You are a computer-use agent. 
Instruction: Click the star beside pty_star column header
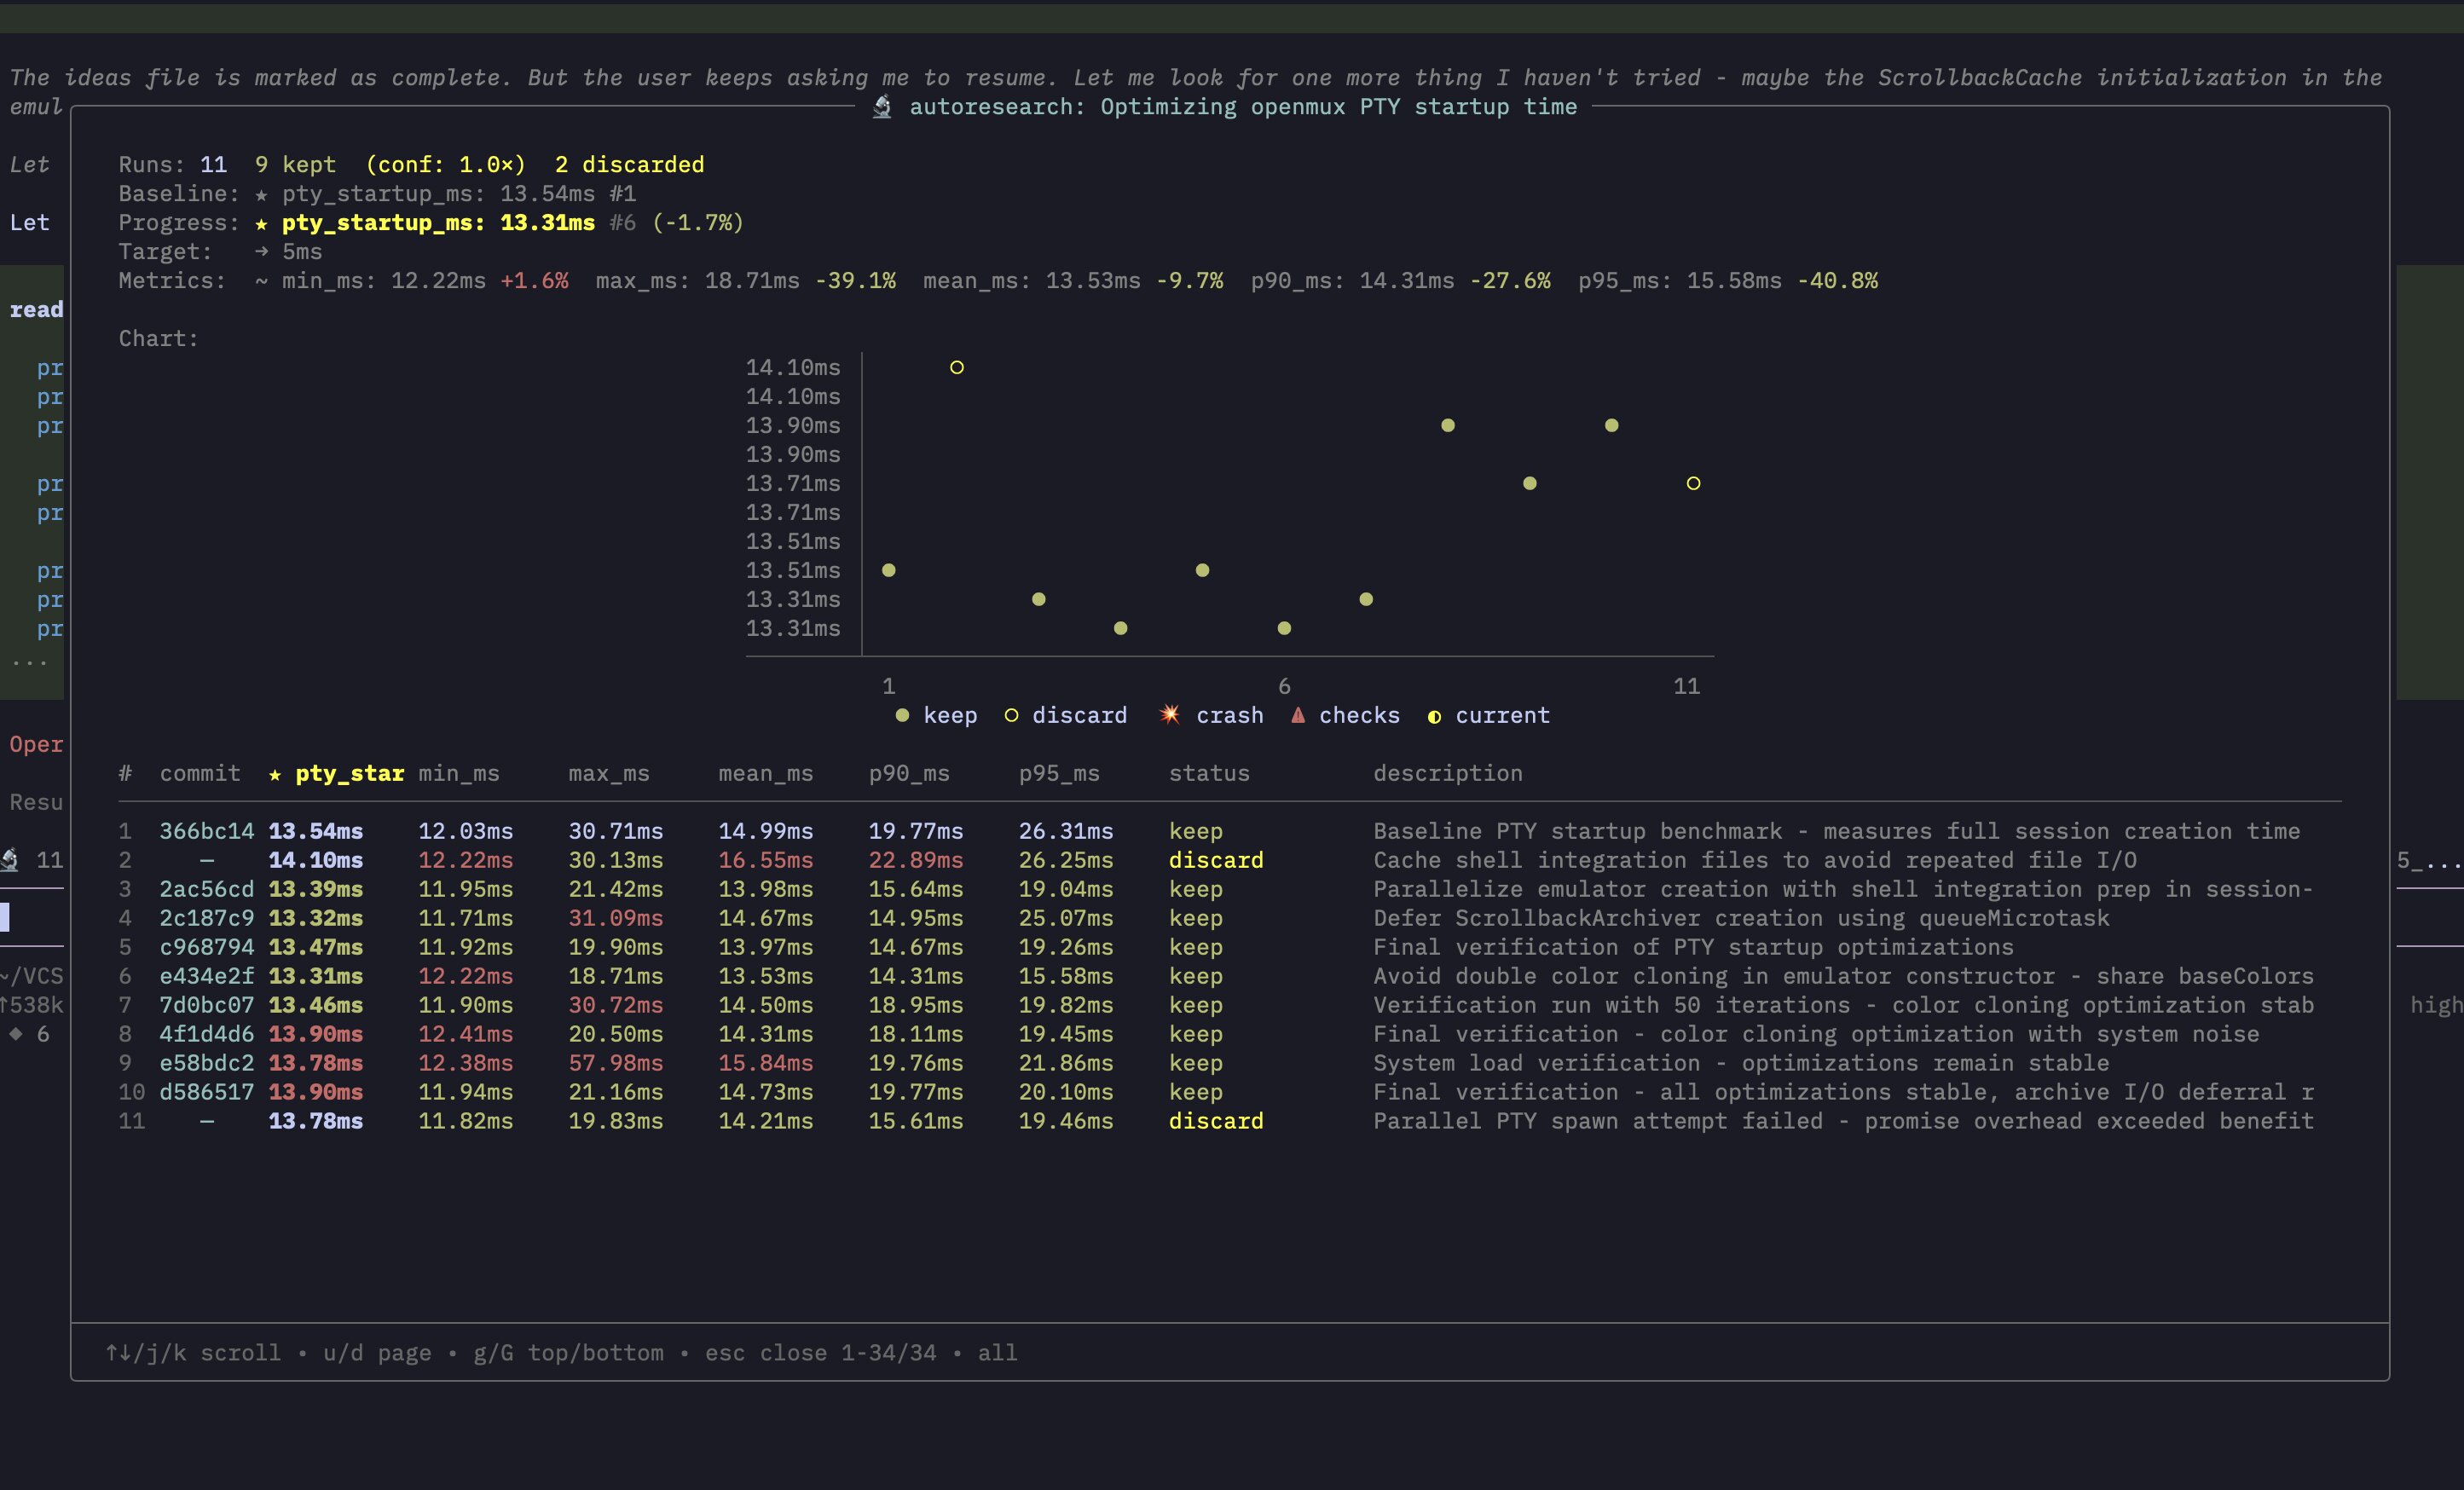[x=275, y=774]
